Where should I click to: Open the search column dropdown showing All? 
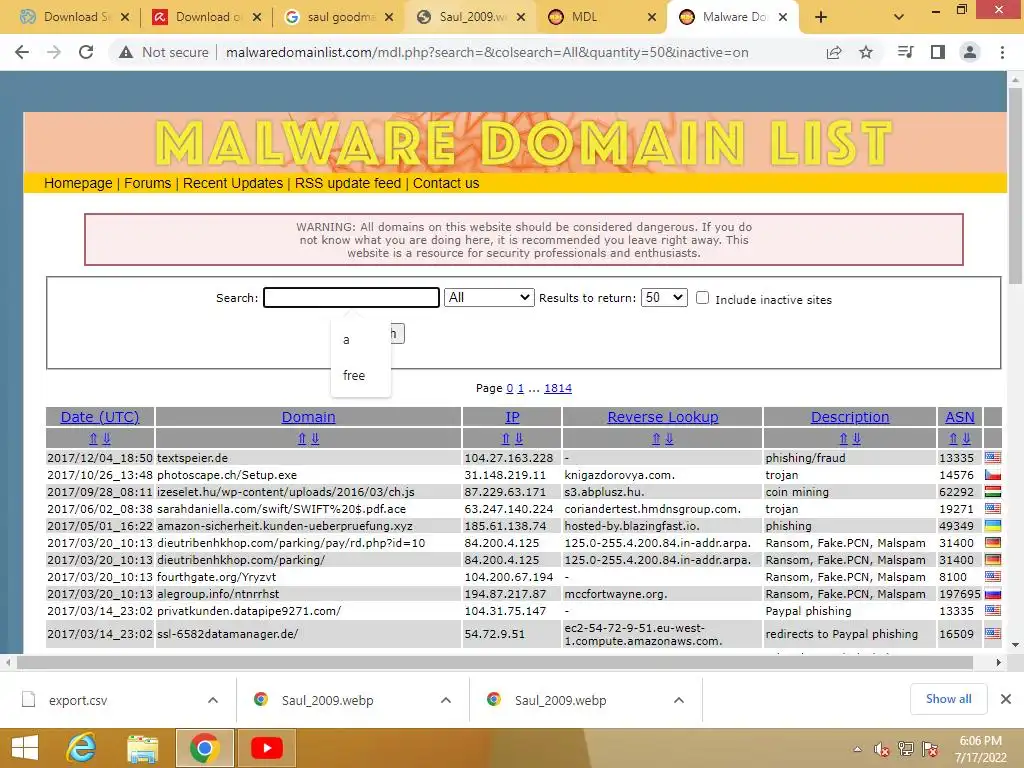pyautogui.click(x=488, y=298)
